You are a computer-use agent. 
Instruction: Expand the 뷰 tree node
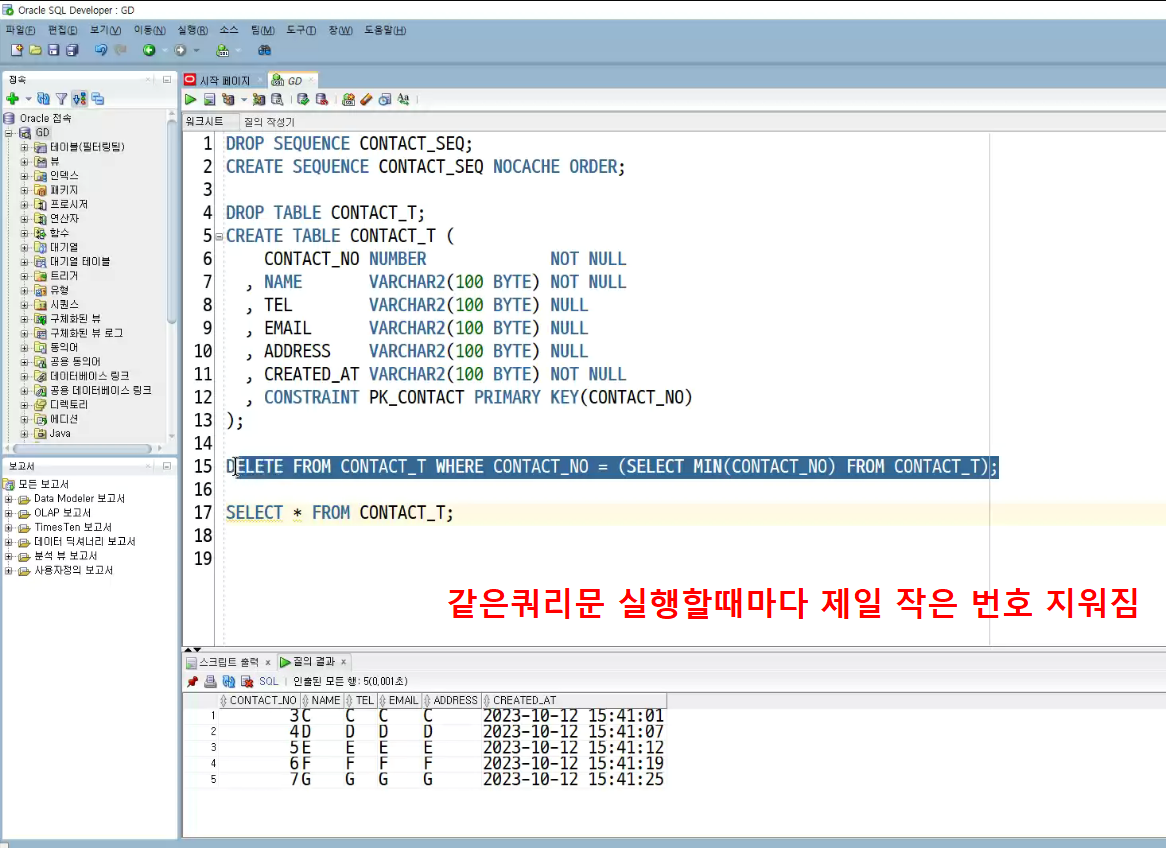(25, 161)
